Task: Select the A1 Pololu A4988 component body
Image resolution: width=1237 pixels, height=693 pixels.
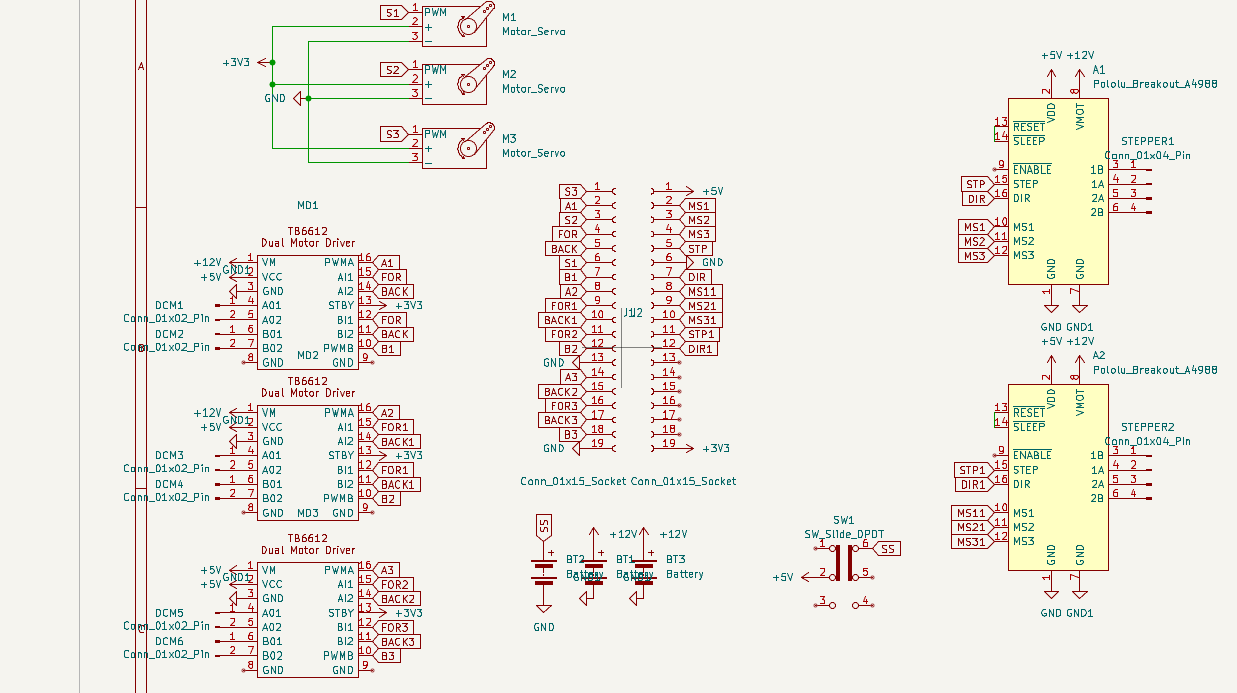Action: click(x=1058, y=190)
